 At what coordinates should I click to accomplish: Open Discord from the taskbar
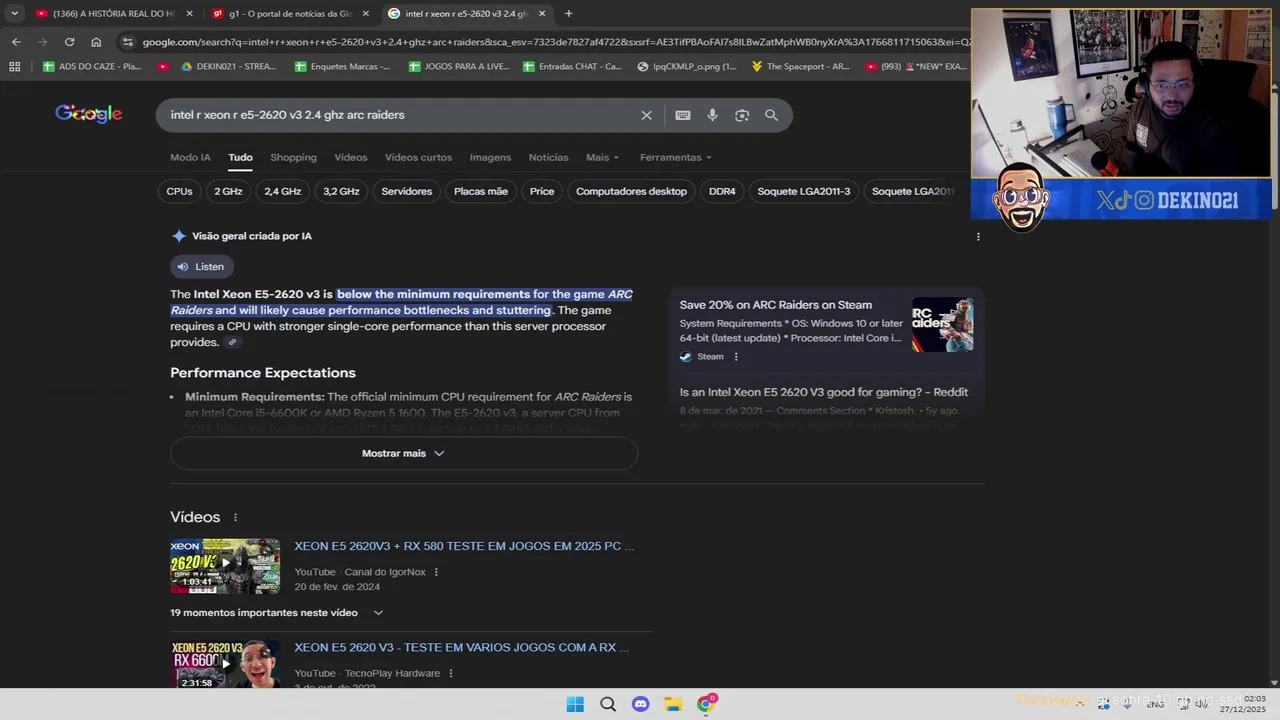tap(641, 704)
